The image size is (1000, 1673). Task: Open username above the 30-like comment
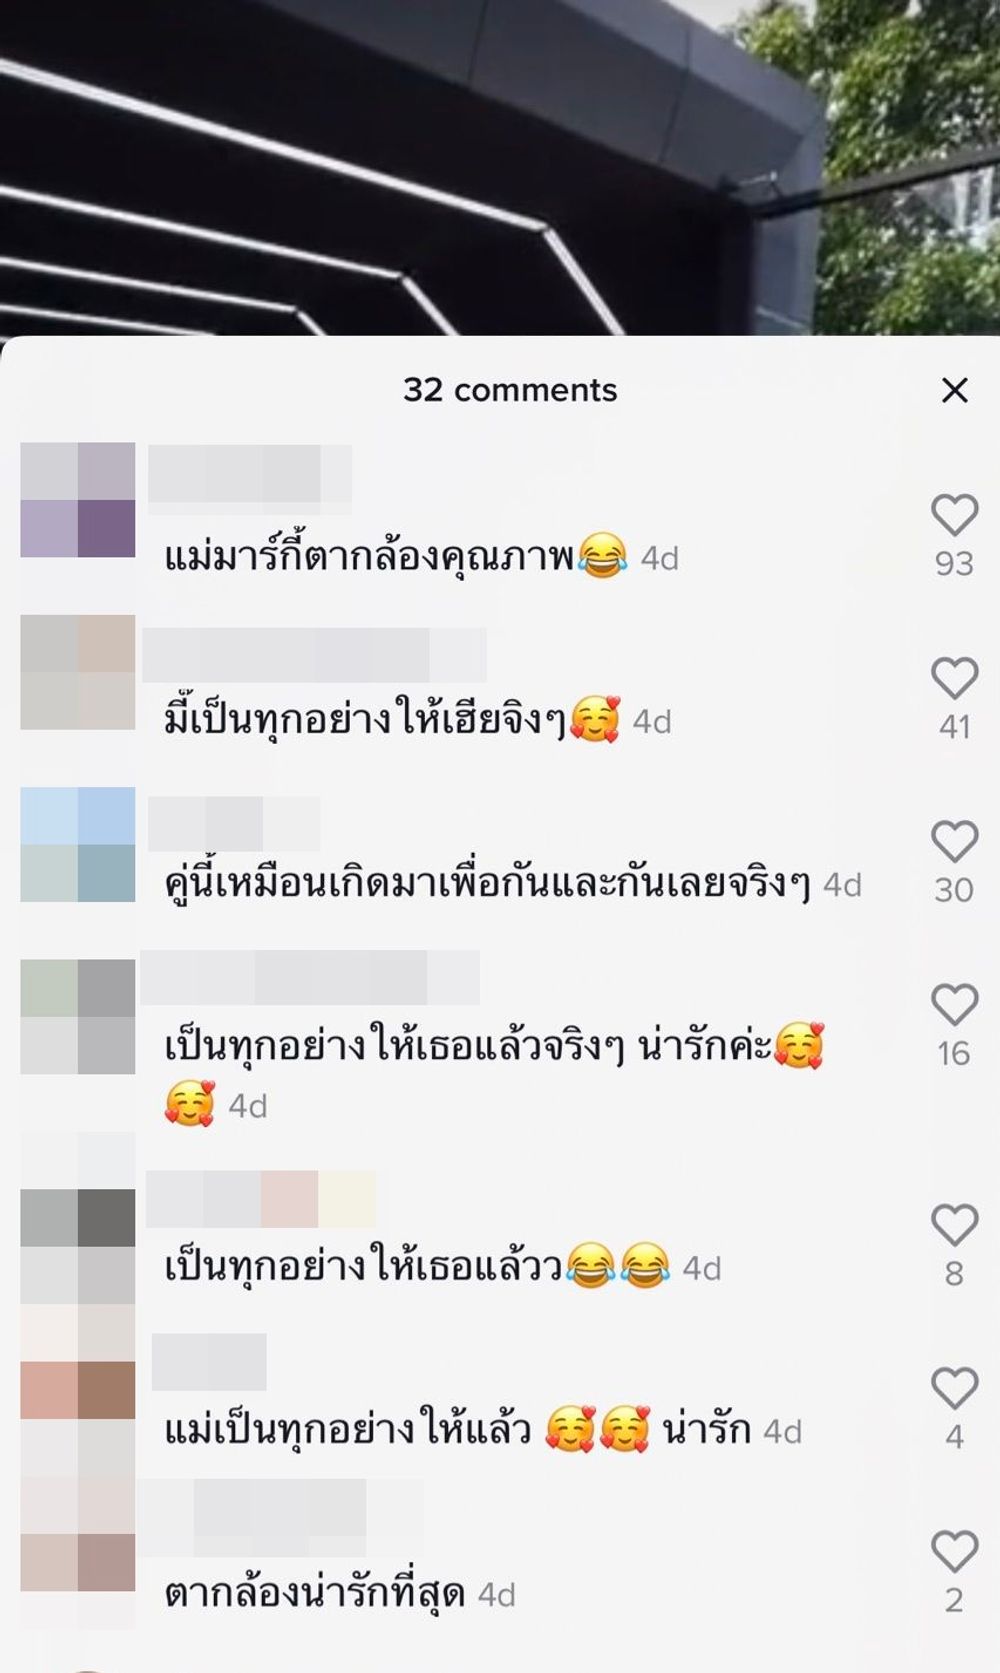[234, 824]
